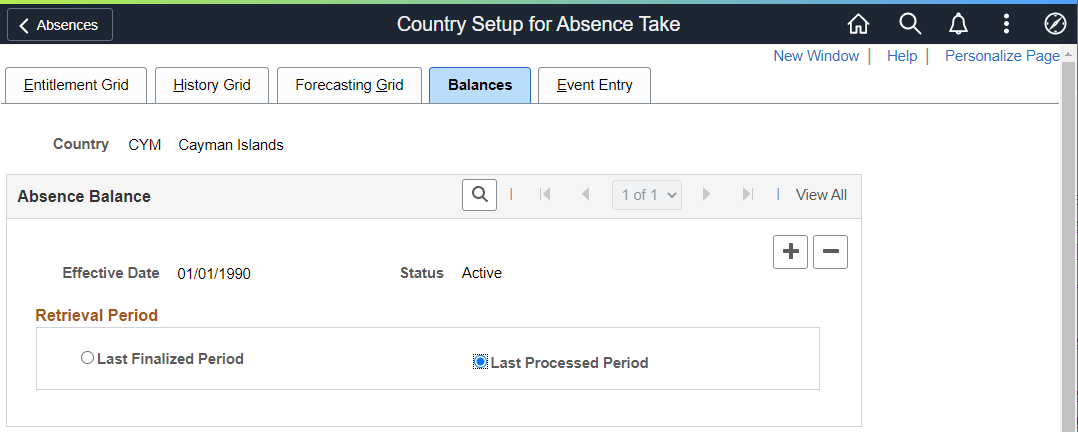Click the View All link
This screenshot has width=1078, height=432.
coord(821,195)
